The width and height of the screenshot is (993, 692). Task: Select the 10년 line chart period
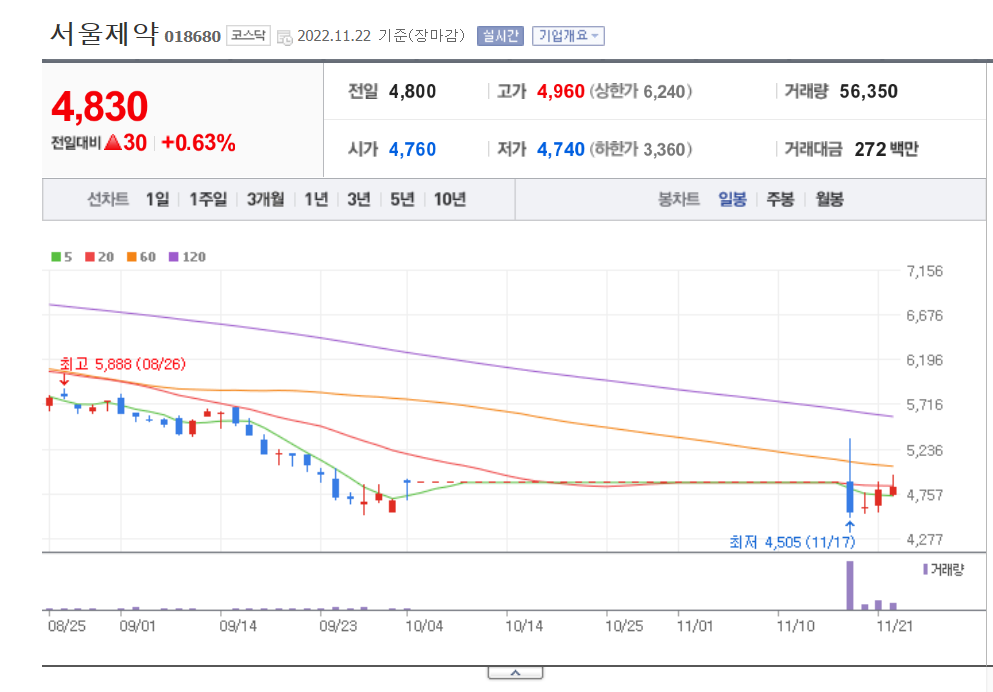tap(450, 199)
